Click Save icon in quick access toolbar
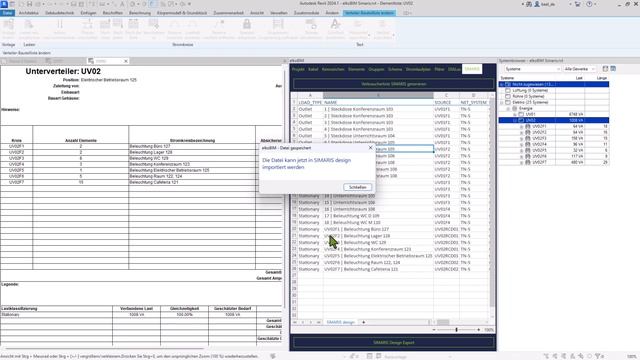Screen dimensions: 640x360 [x=29, y=4]
